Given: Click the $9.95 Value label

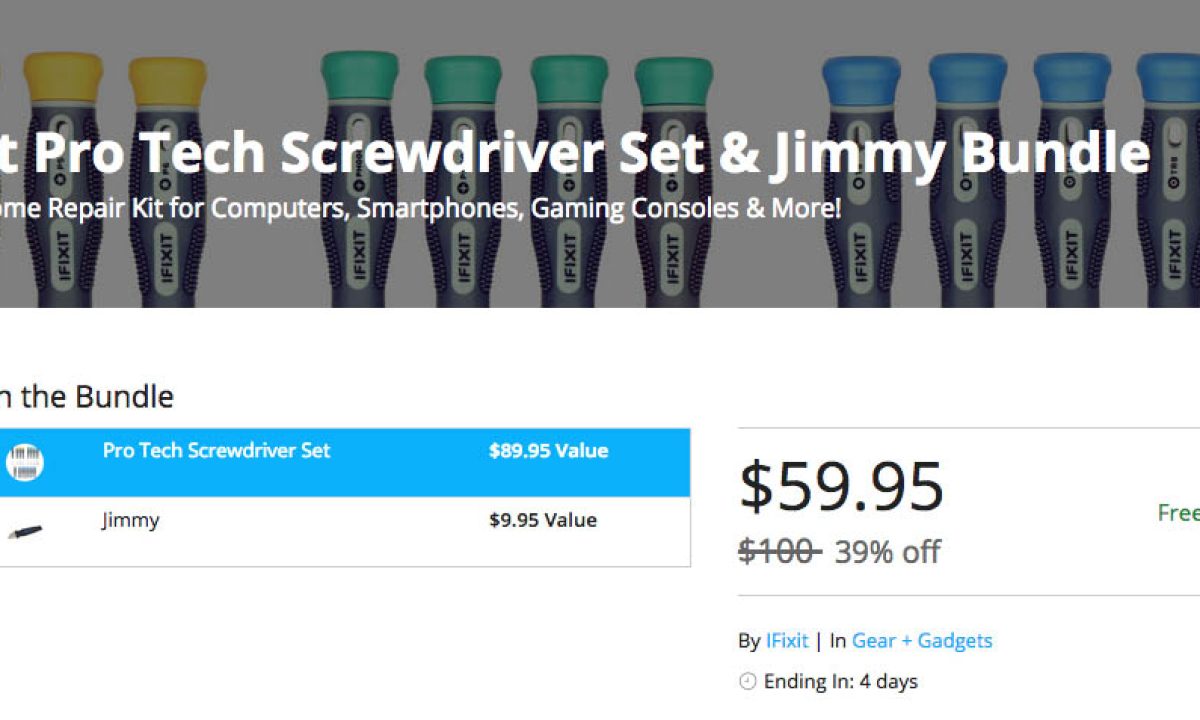Looking at the screenshot, I should (542, 520).
